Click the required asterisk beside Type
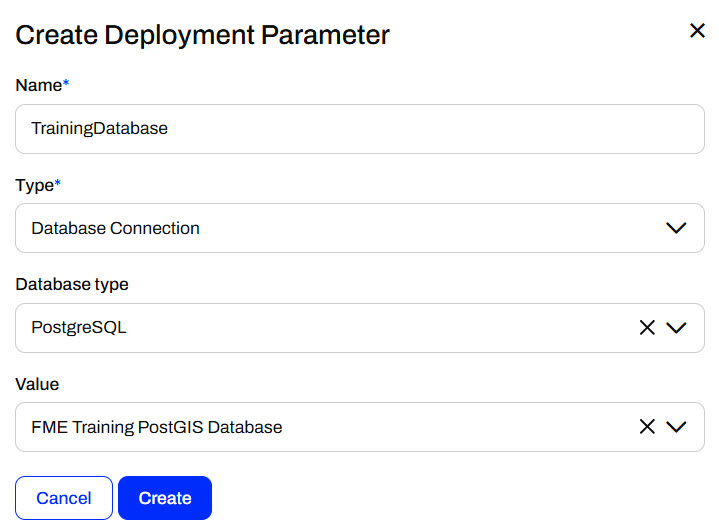This screenshot has height=526, width=719. [58, 184]
